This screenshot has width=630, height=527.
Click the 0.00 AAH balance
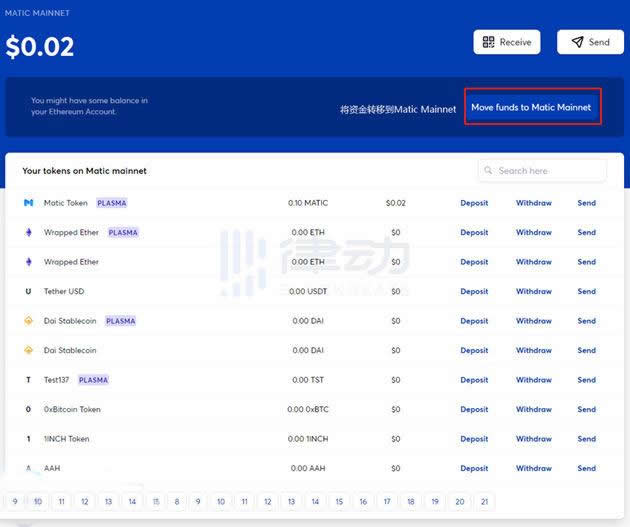[x=308, y=468]
